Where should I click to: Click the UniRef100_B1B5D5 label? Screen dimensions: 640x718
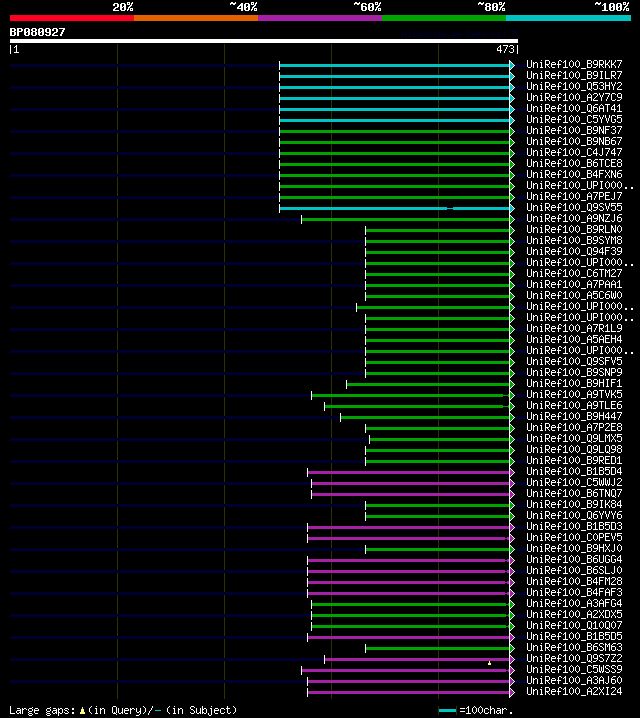tap(574, 636)
